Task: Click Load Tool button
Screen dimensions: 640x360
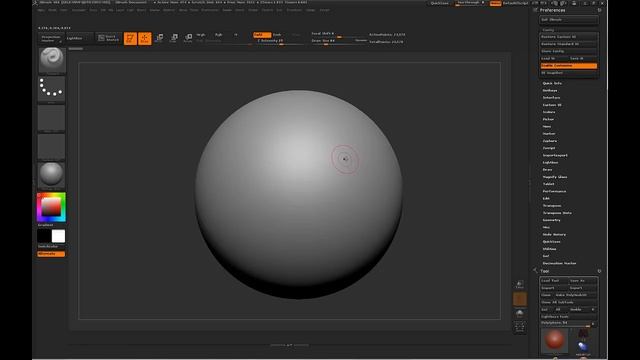Action: point(554,281)
